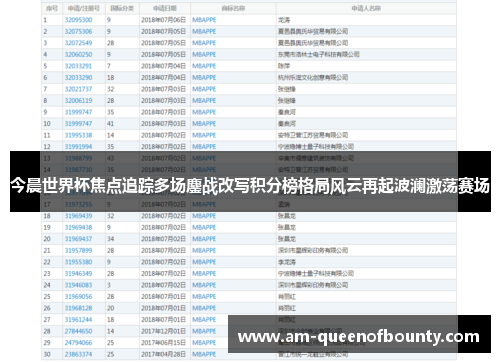This screenshot has height=362, width=500.
Task: Select the applicant name in row 21
Action: point(313,251)
